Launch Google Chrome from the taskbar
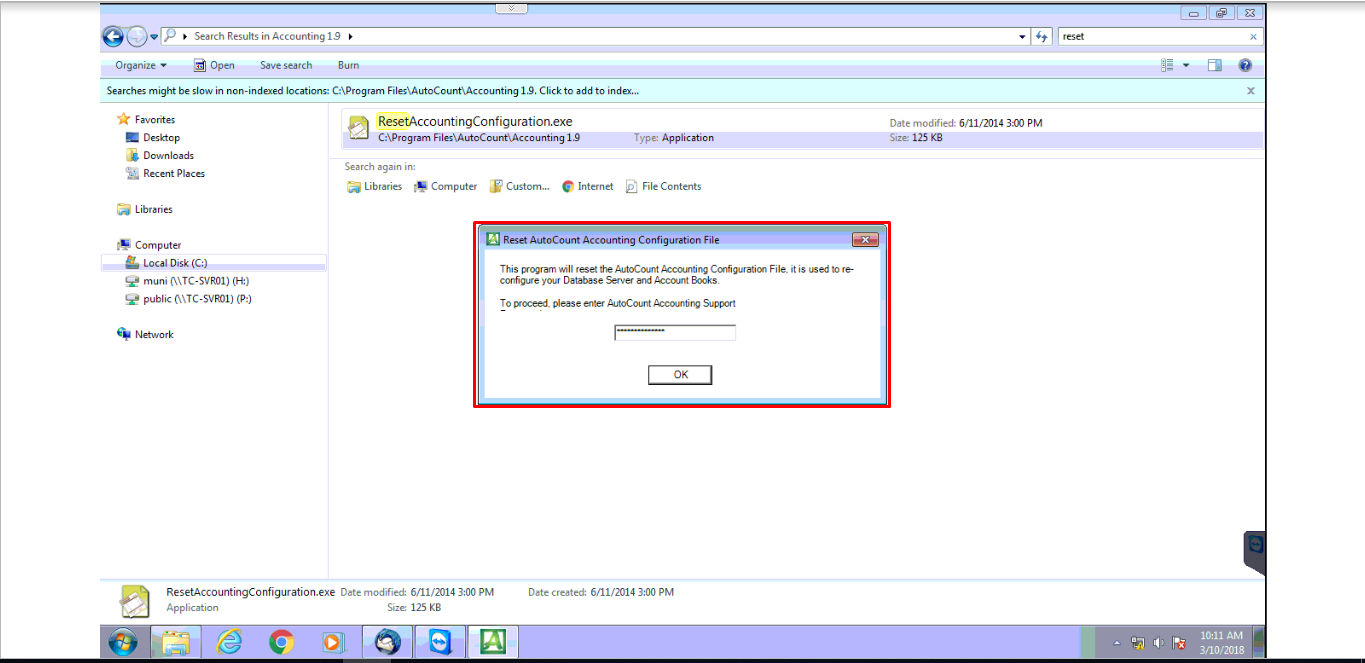 282,642
